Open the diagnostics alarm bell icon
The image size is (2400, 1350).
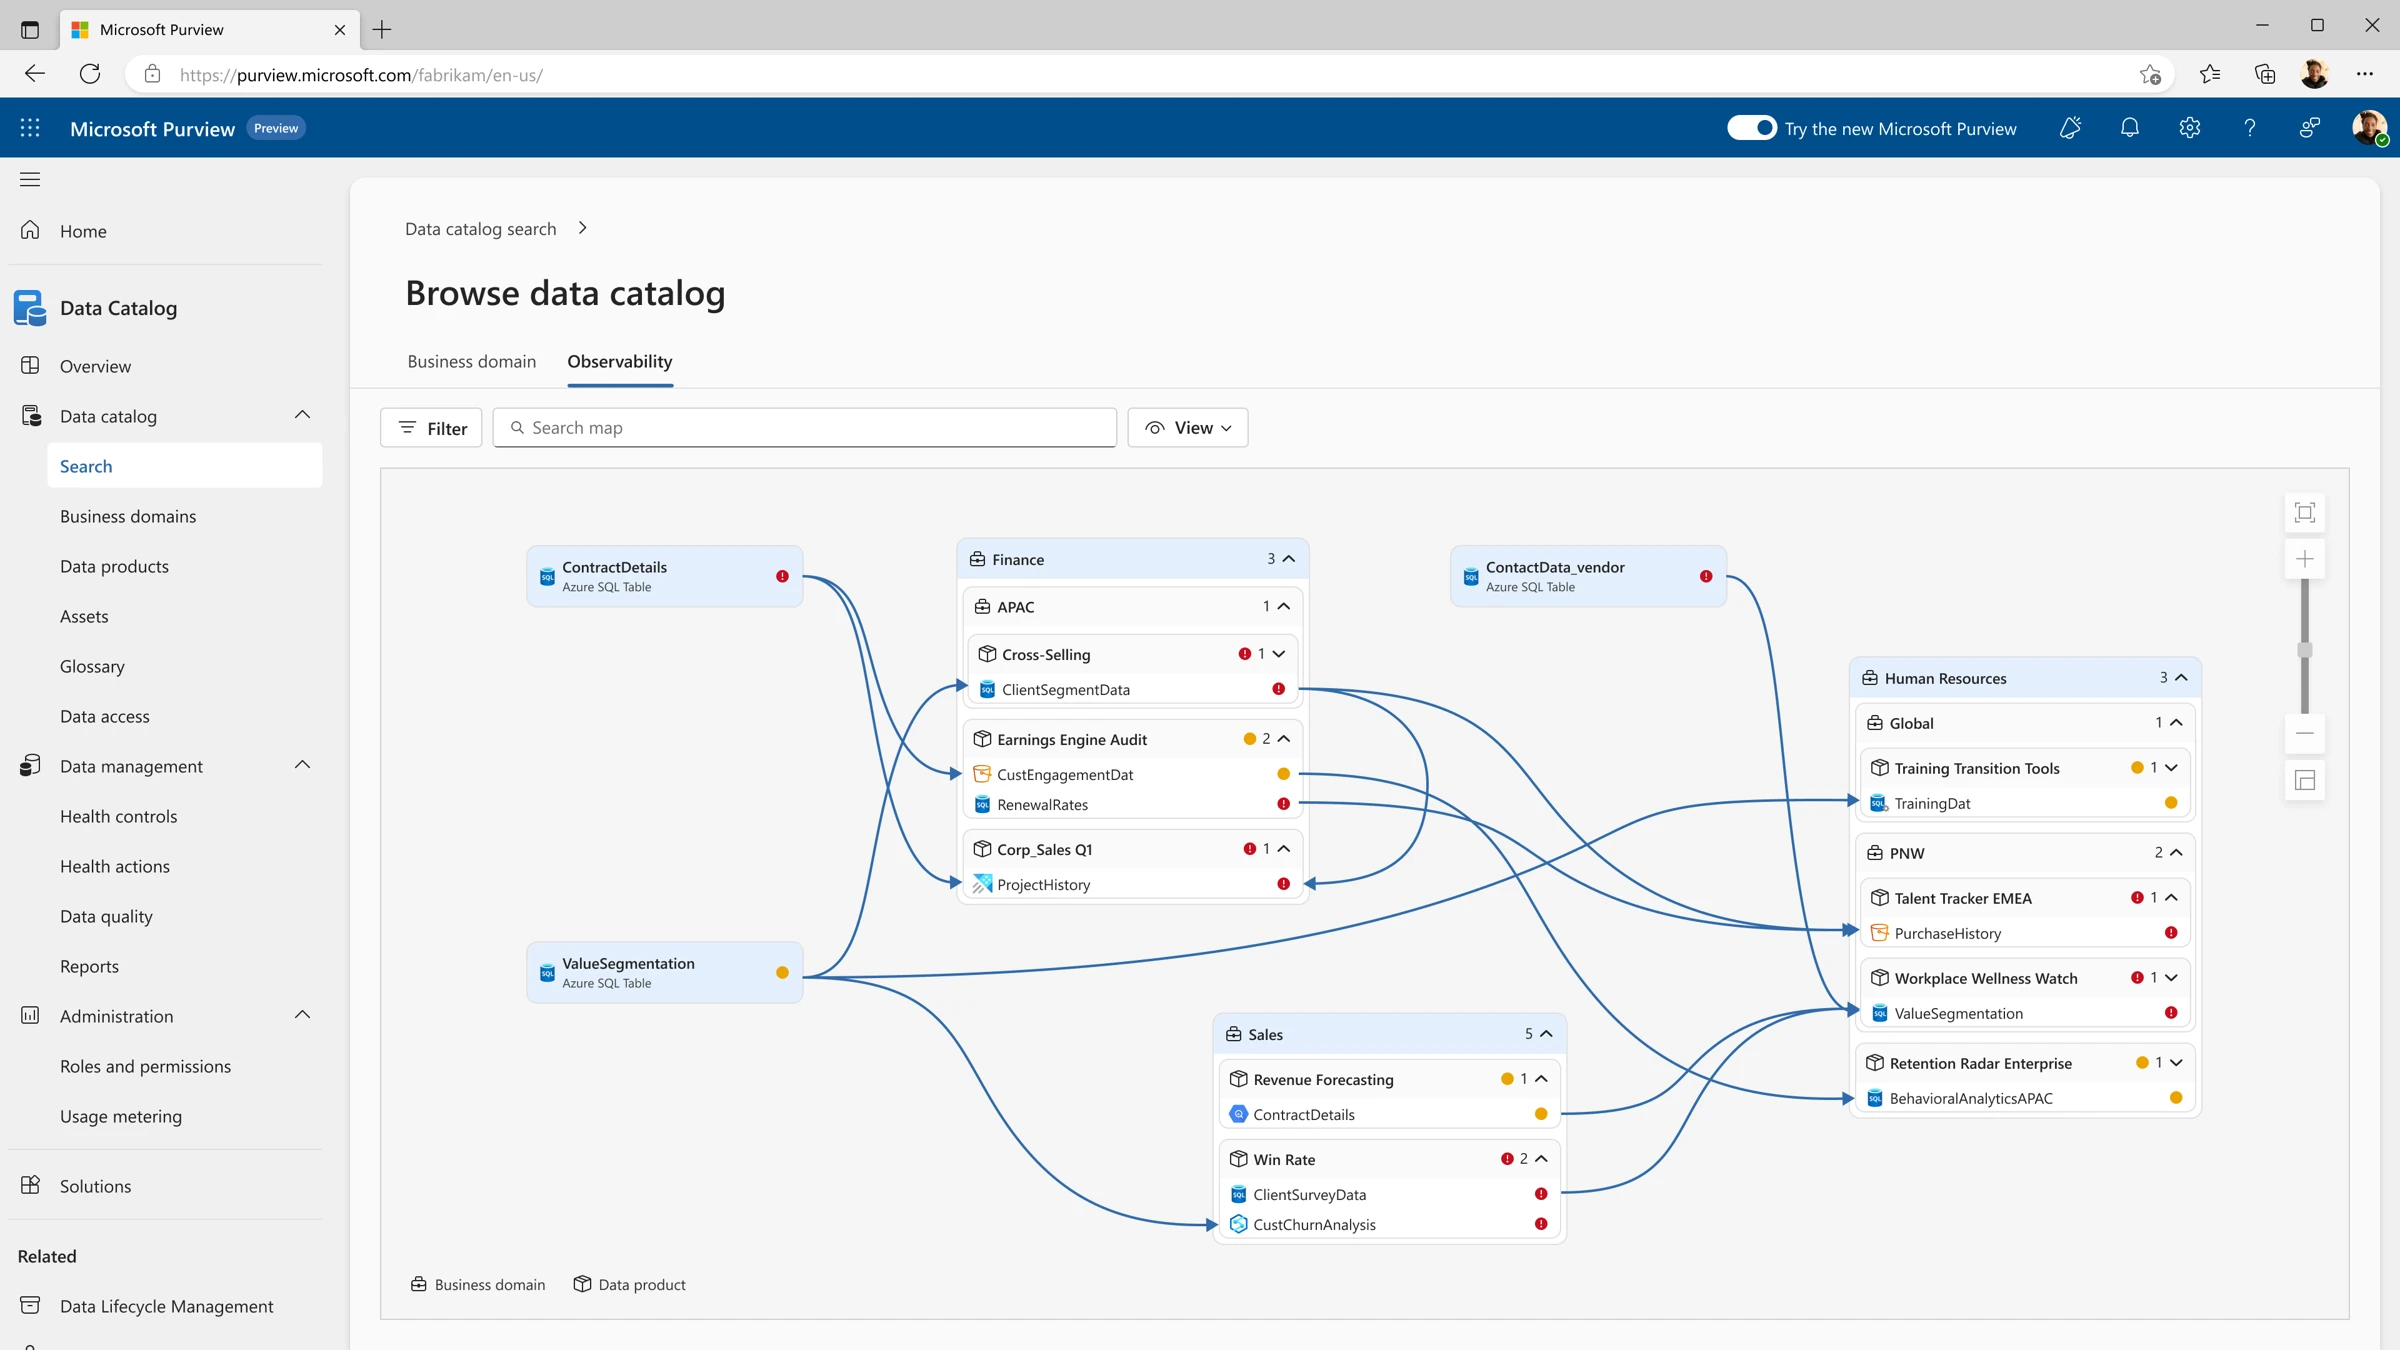click(x=2070, y=128)
